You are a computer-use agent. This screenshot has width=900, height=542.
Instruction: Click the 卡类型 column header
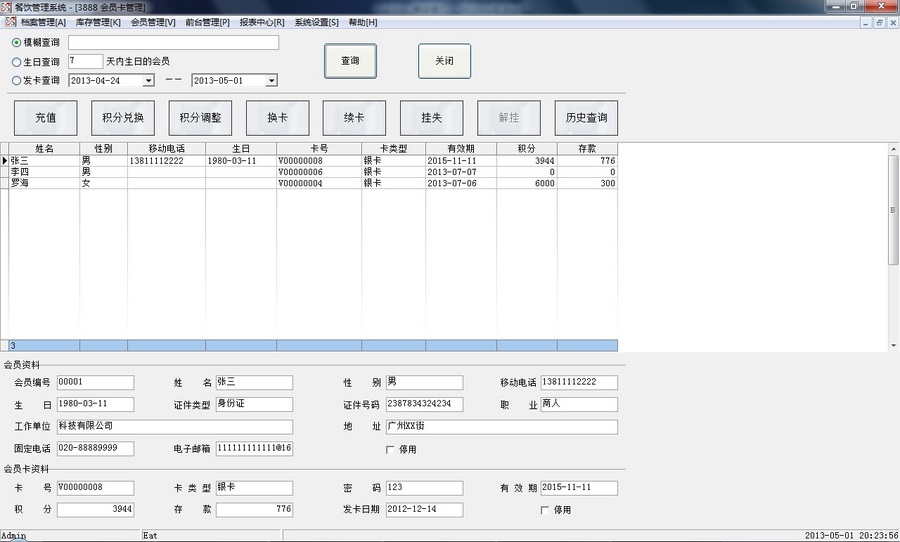[394, 149]
